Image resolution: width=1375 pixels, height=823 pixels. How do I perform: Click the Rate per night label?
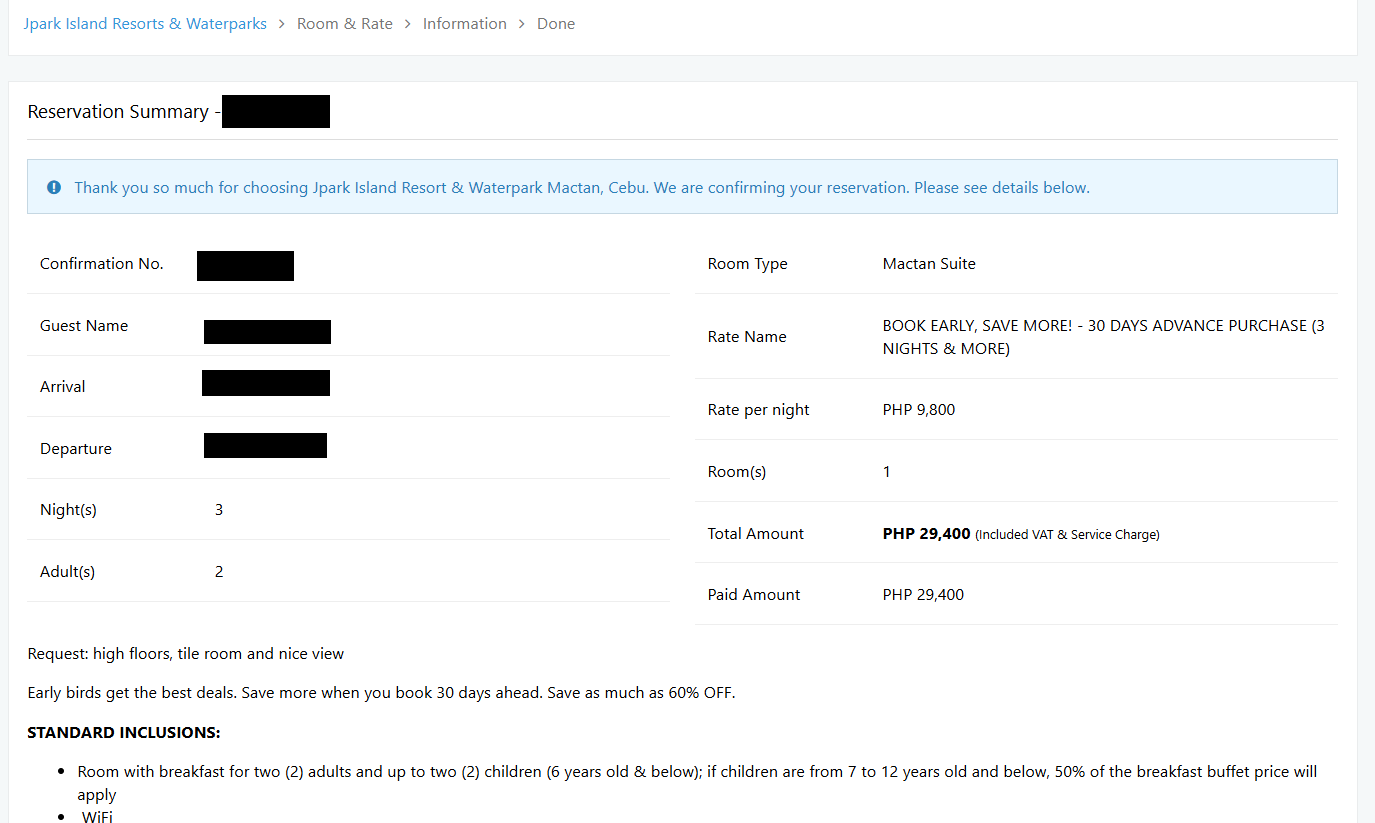click(759, 410)
